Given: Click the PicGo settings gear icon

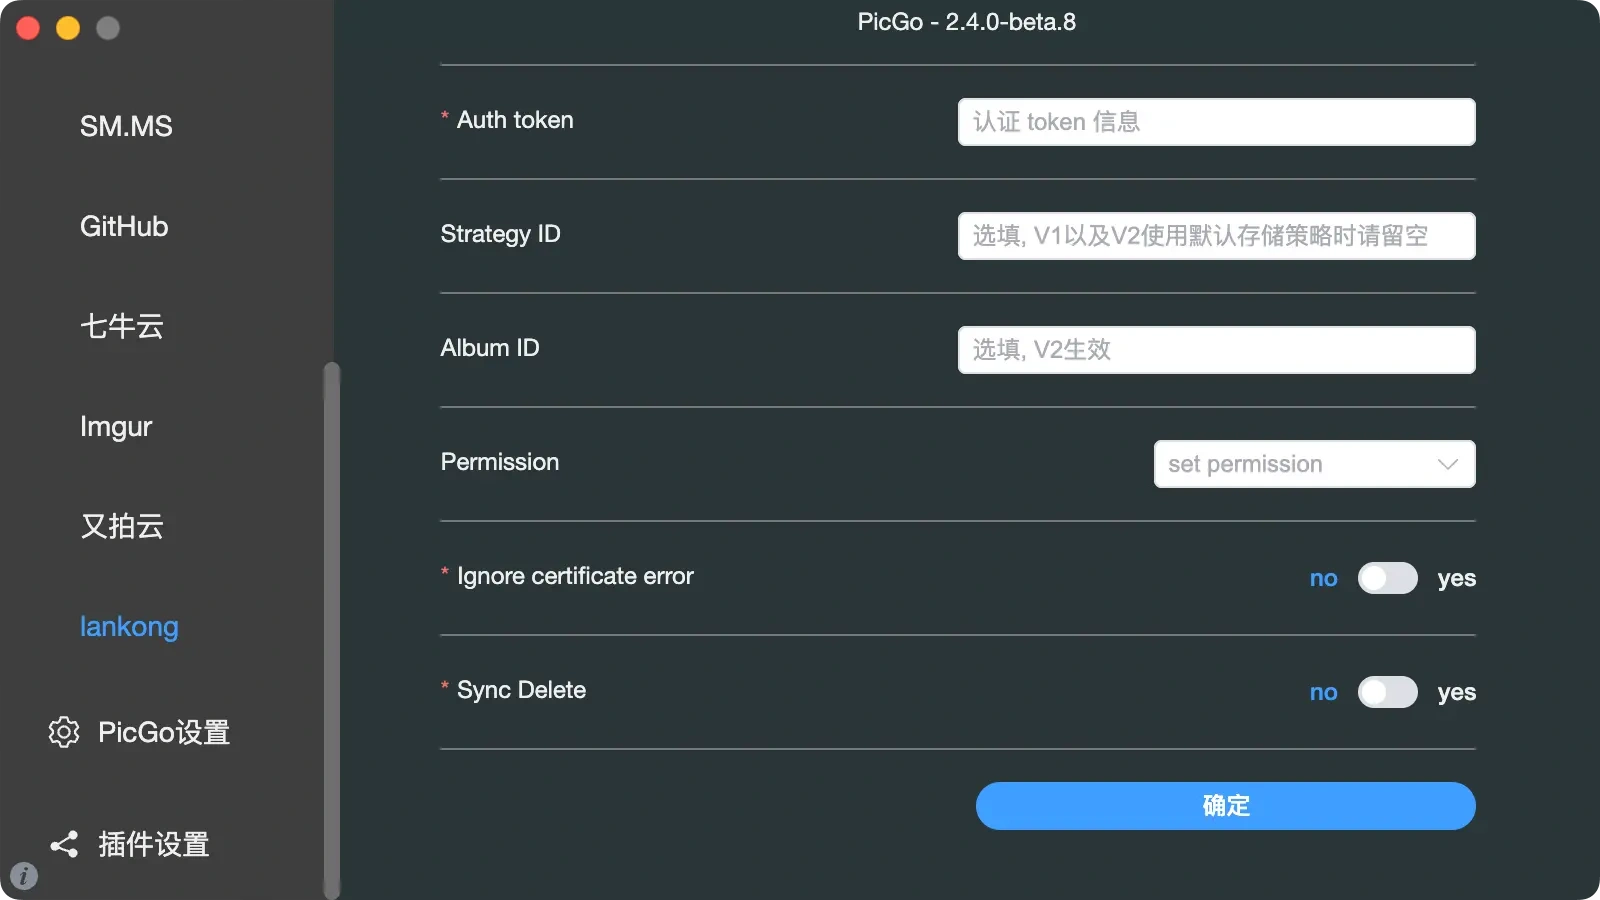Looking at the screenshot, I should 64,732.
